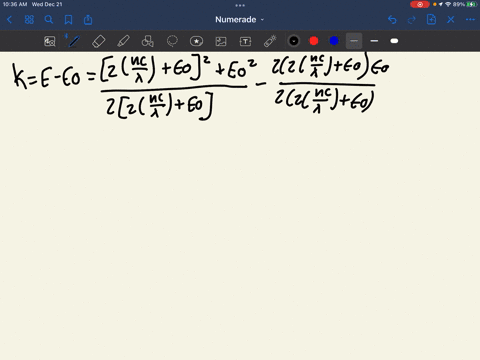Open the search magnifier
The width and height of the screenshot is (480, 360).
pyautogui.click(x=49, y=20)
